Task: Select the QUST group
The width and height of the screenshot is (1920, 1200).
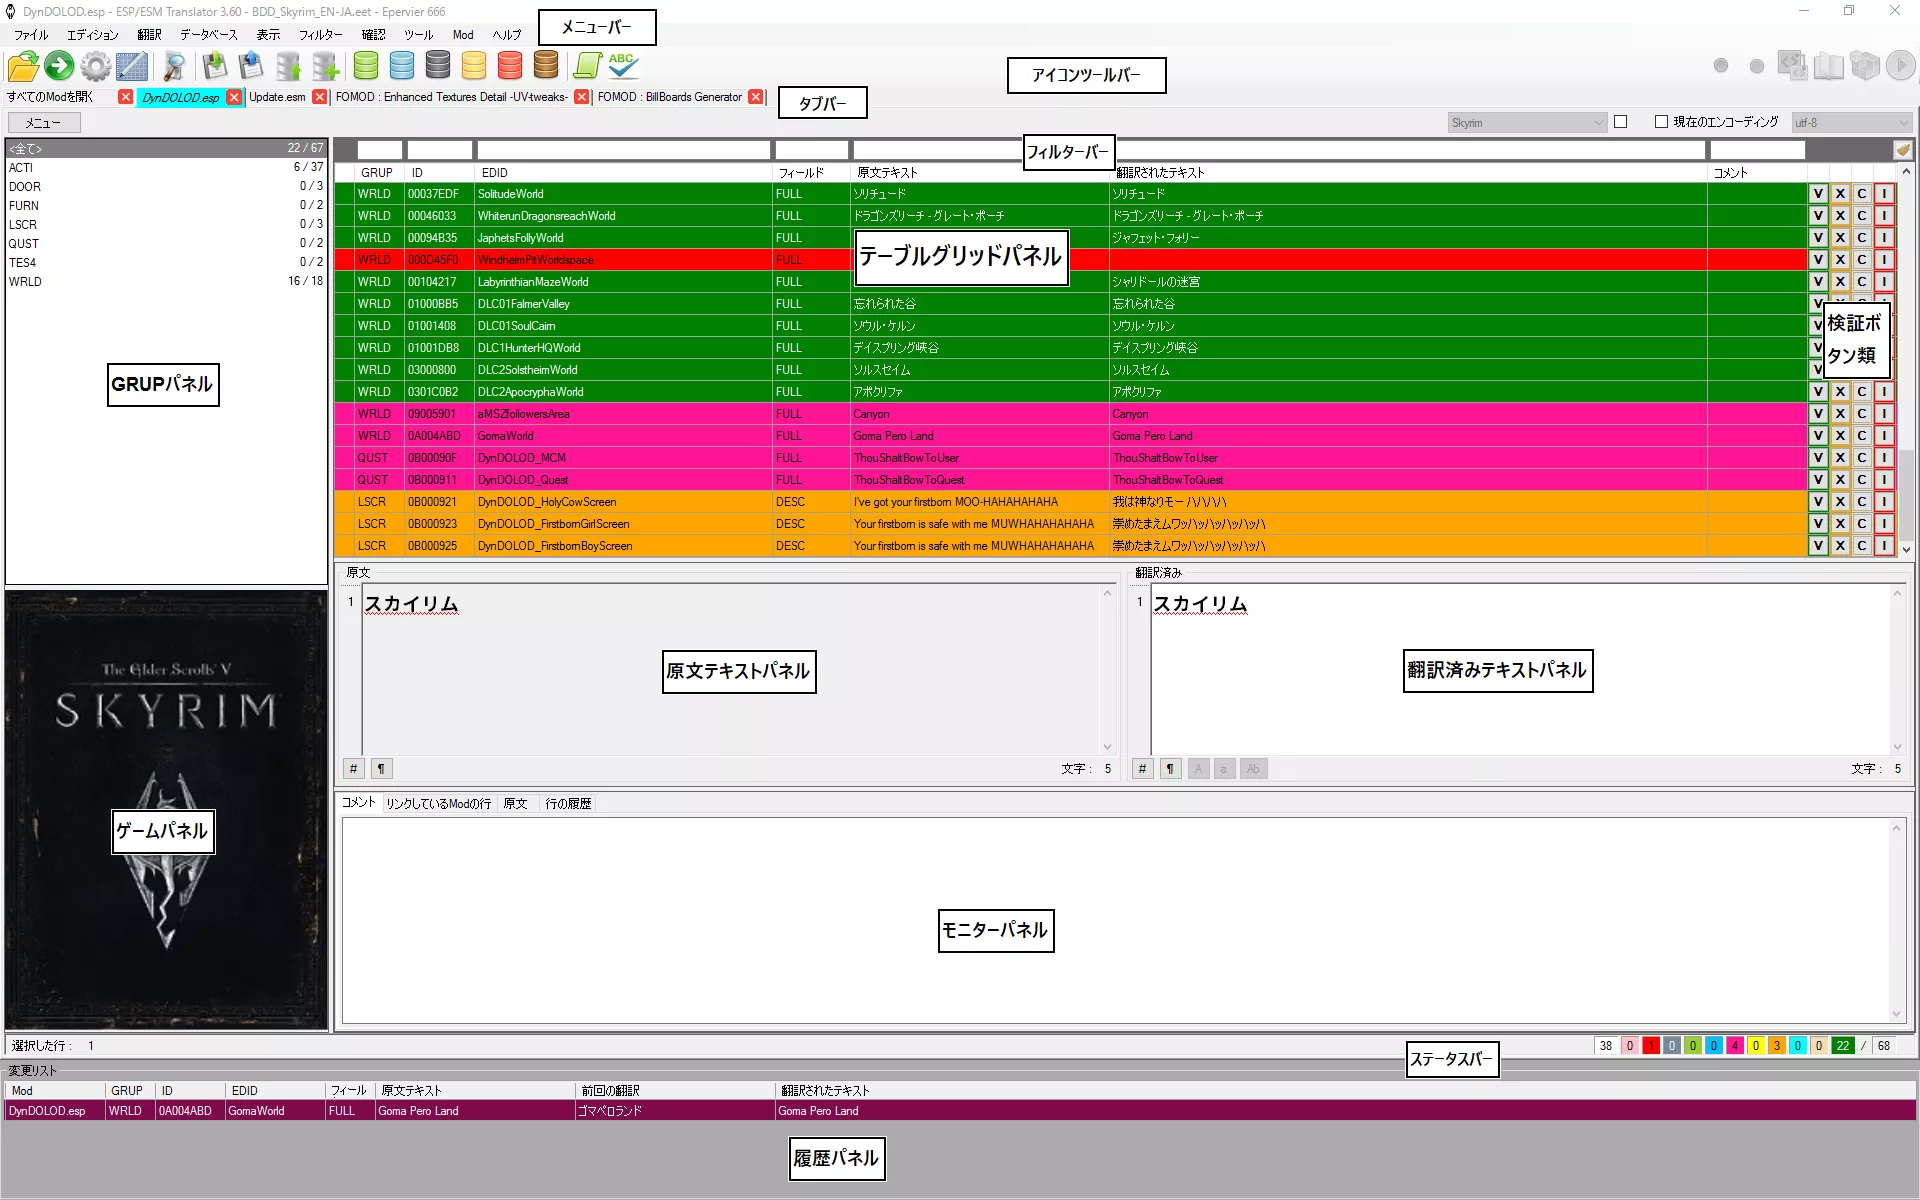Action: click(166, 244)
